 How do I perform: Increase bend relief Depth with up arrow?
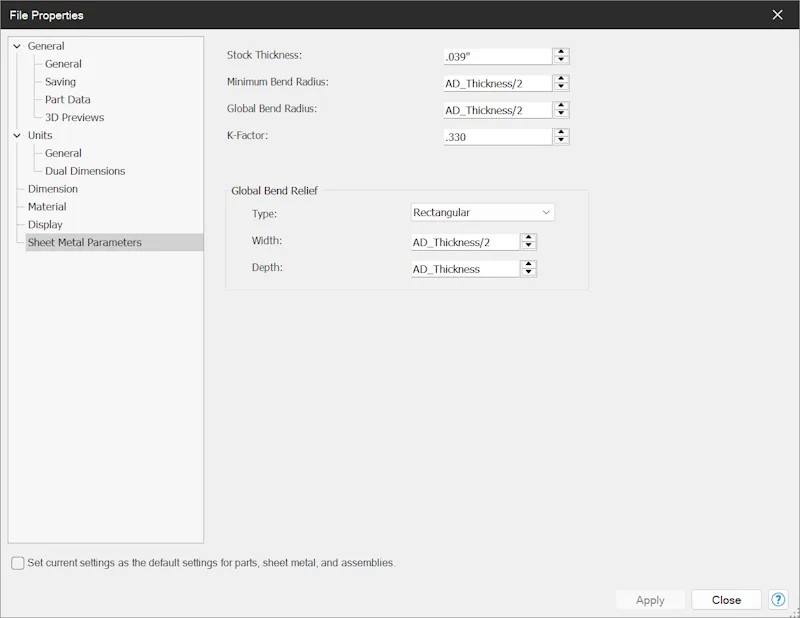pyautogui.click(x=529, y=264)
